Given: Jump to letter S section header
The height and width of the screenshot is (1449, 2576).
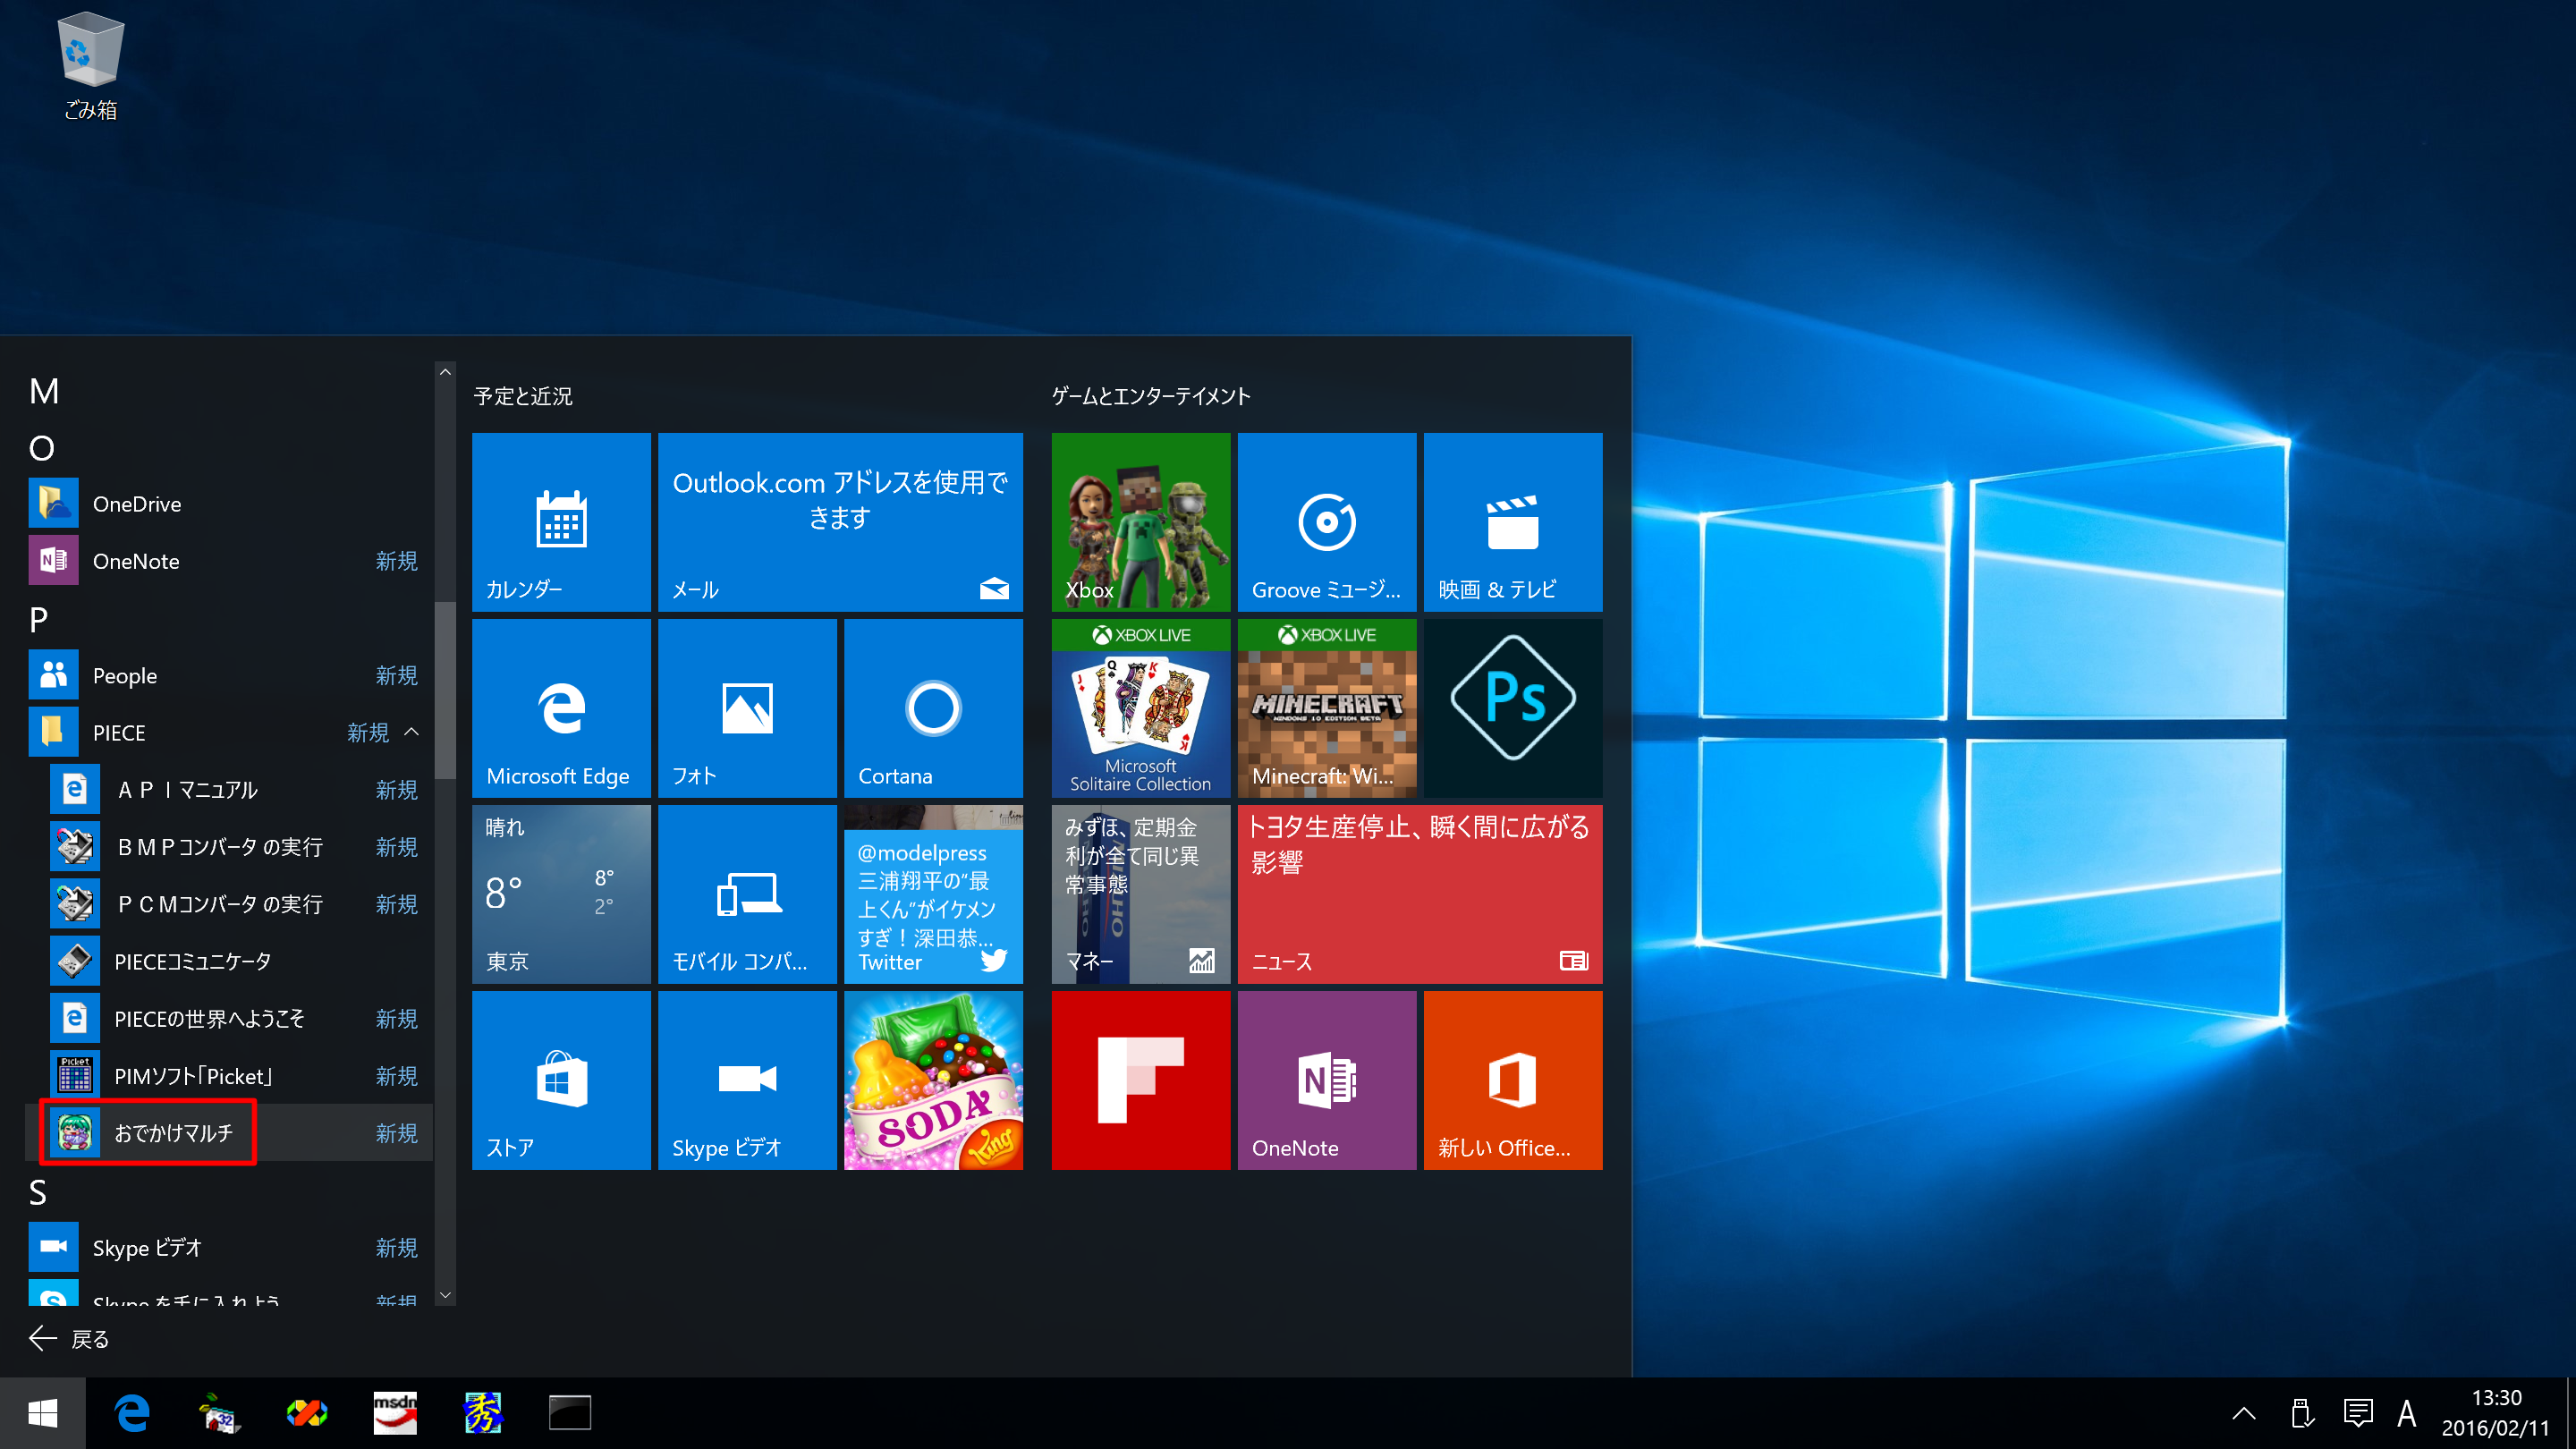Looking at the screenshot, I should pos(38,1191).
